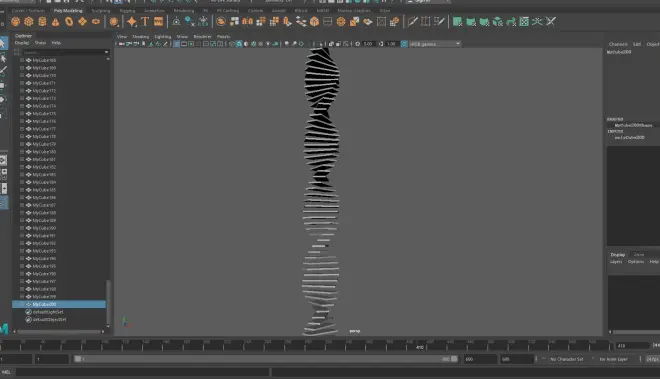Viewport: 660px width, 379px height.
Task: Open the Channels menu in Channel Box
Action: (x=618, y=44)
